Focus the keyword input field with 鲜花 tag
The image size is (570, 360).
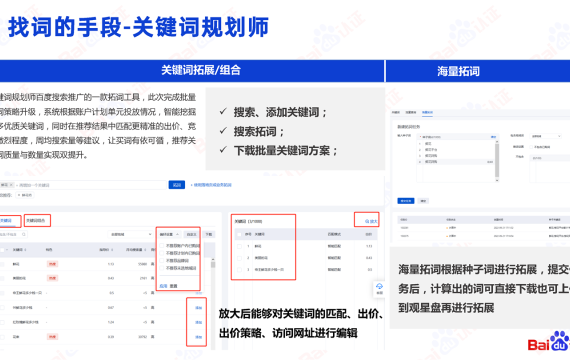click(x=83, y=185)
